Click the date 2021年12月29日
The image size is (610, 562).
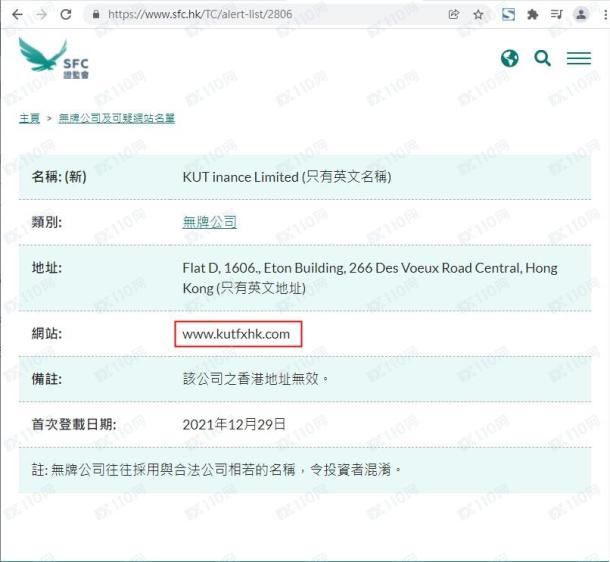[x=234, y=424]
